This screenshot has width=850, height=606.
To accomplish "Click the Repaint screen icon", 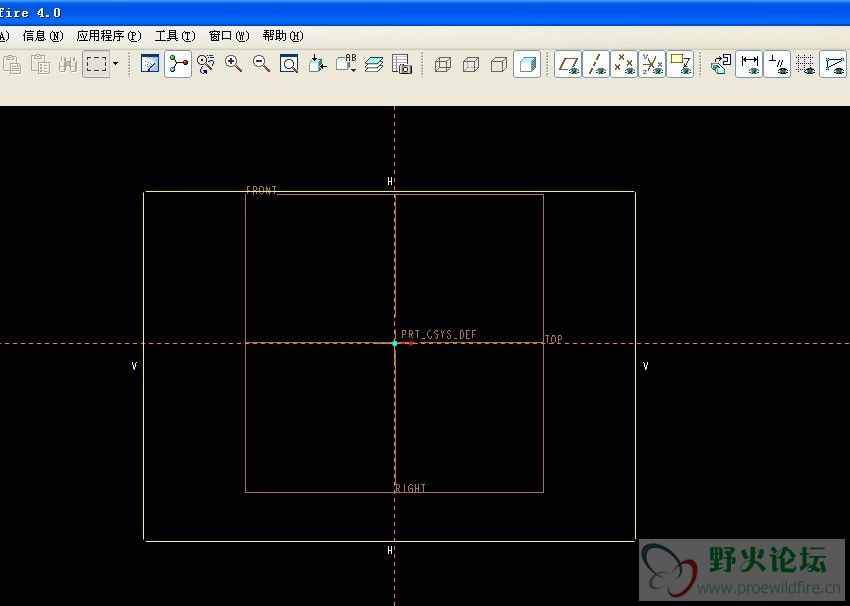I will (150, 64).
